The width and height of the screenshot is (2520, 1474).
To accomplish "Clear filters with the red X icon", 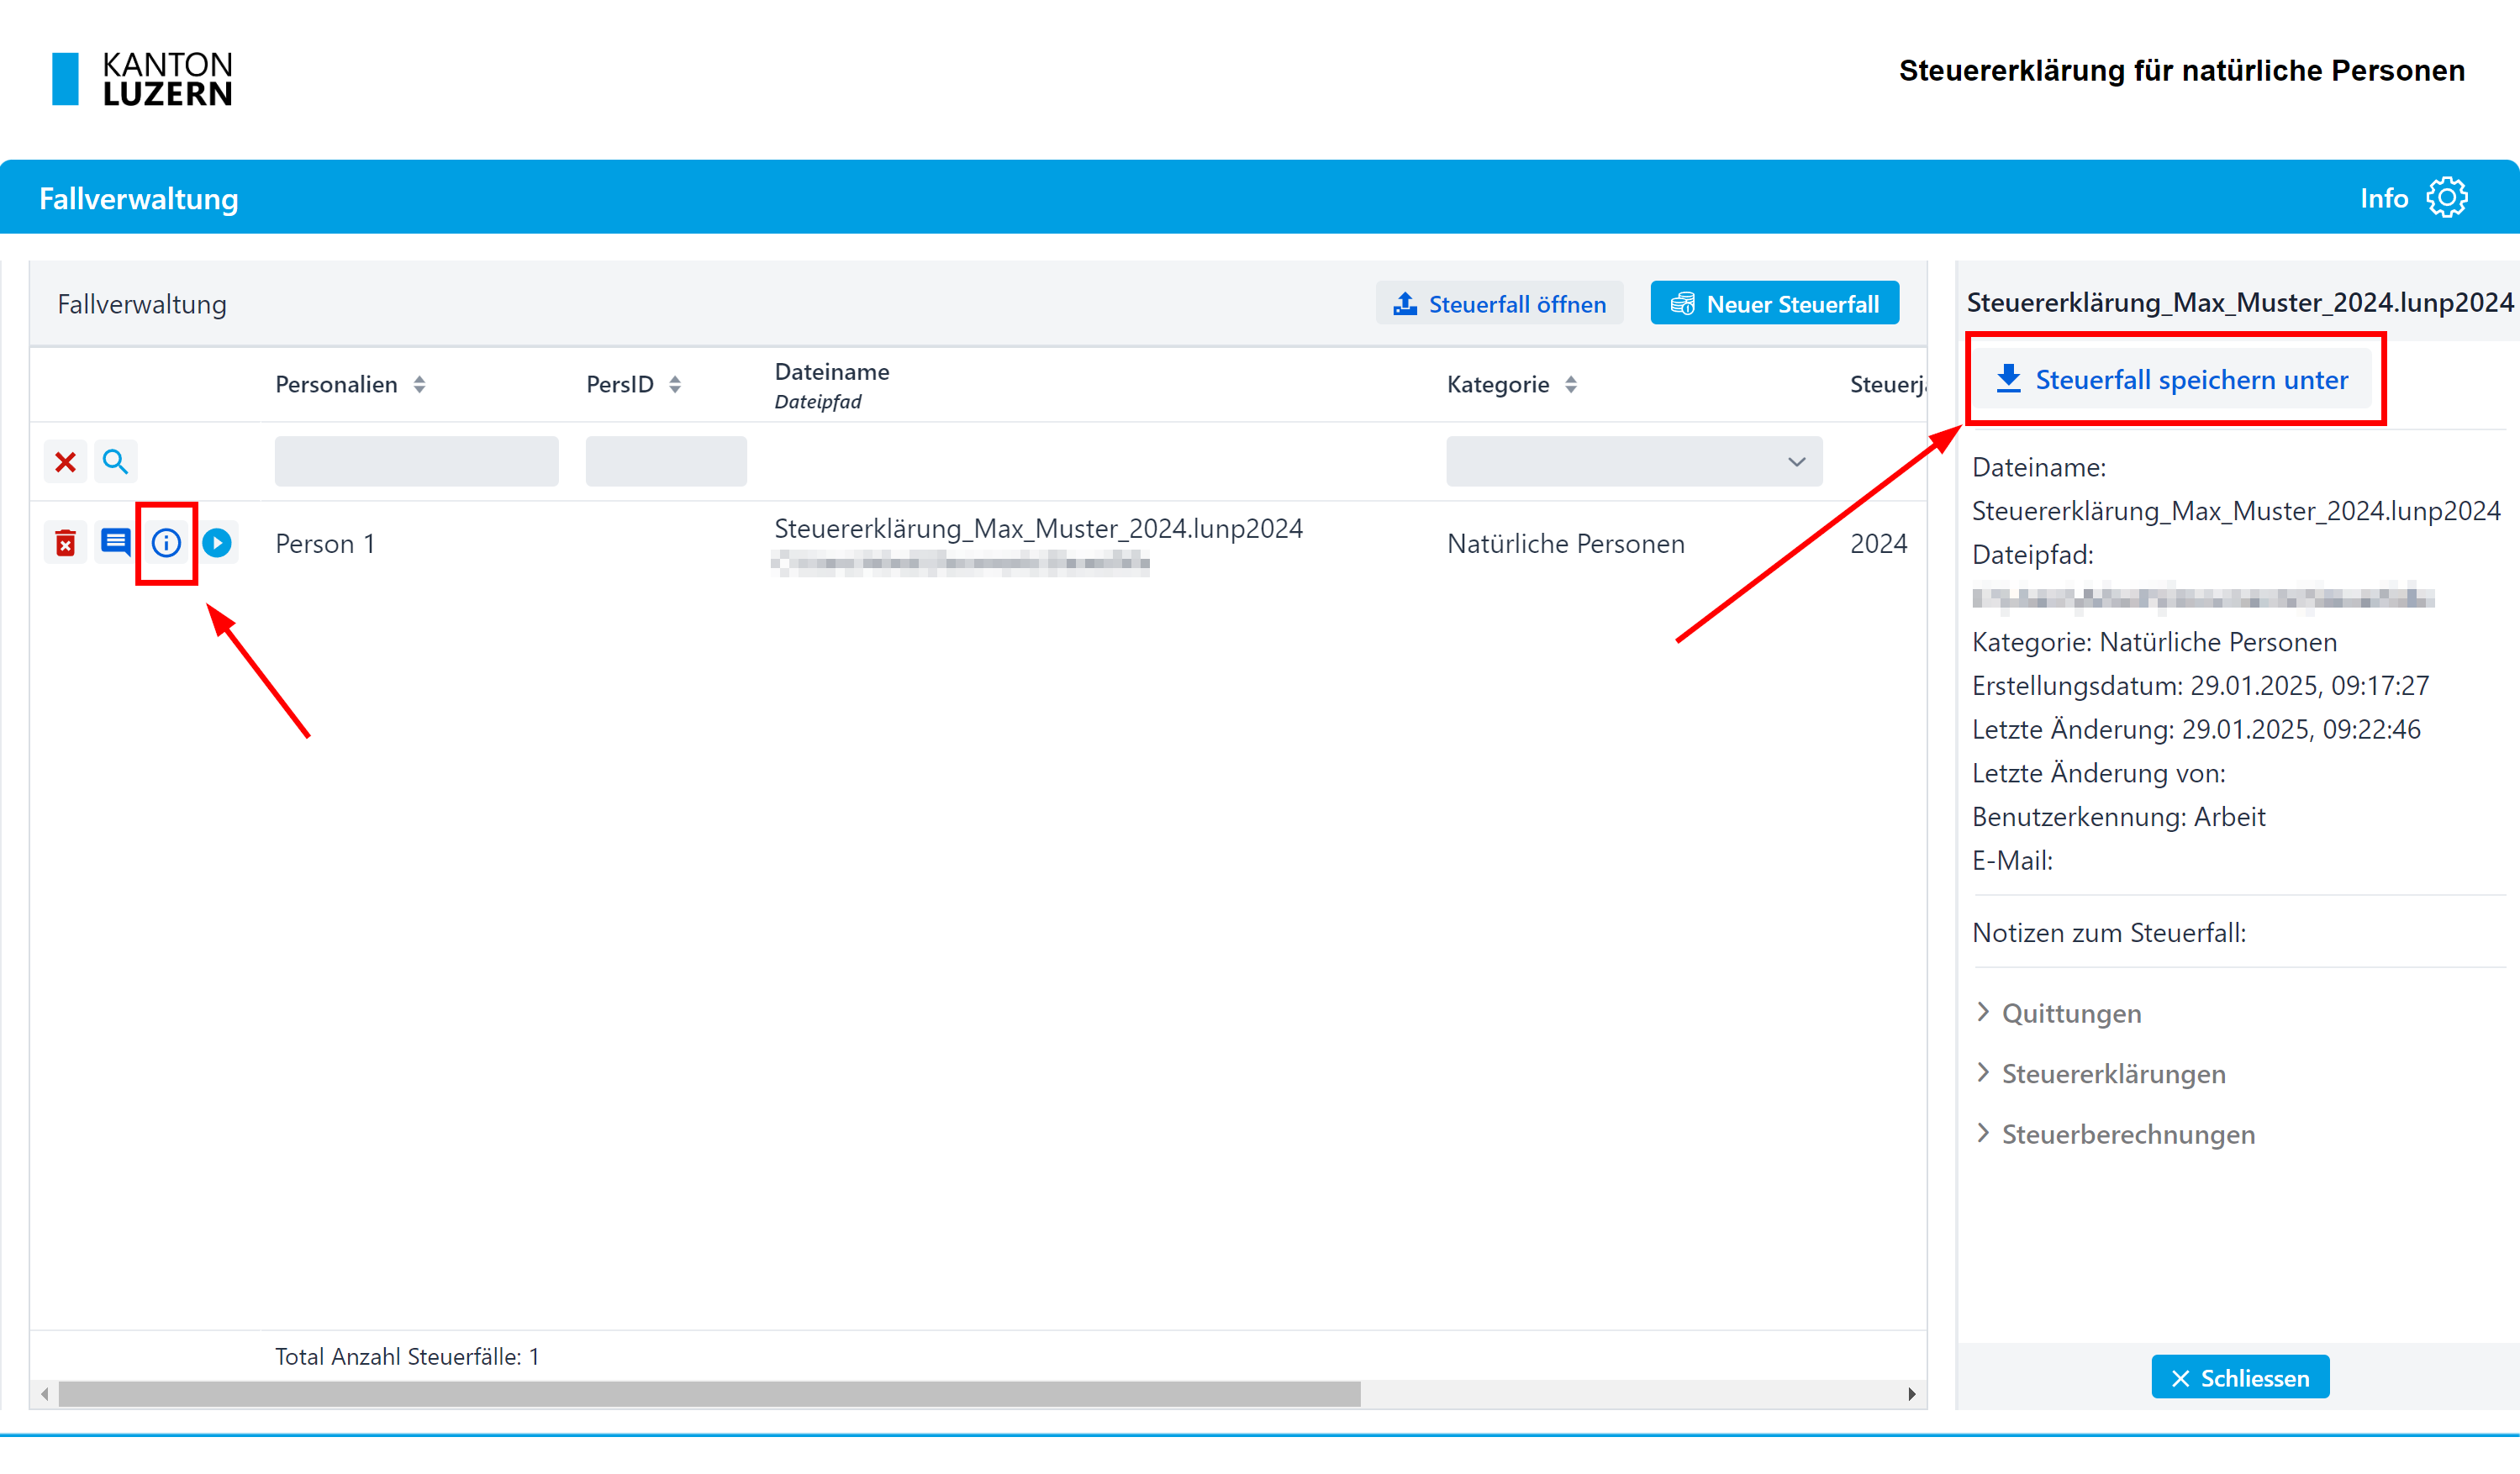I will tap(65, 462).
